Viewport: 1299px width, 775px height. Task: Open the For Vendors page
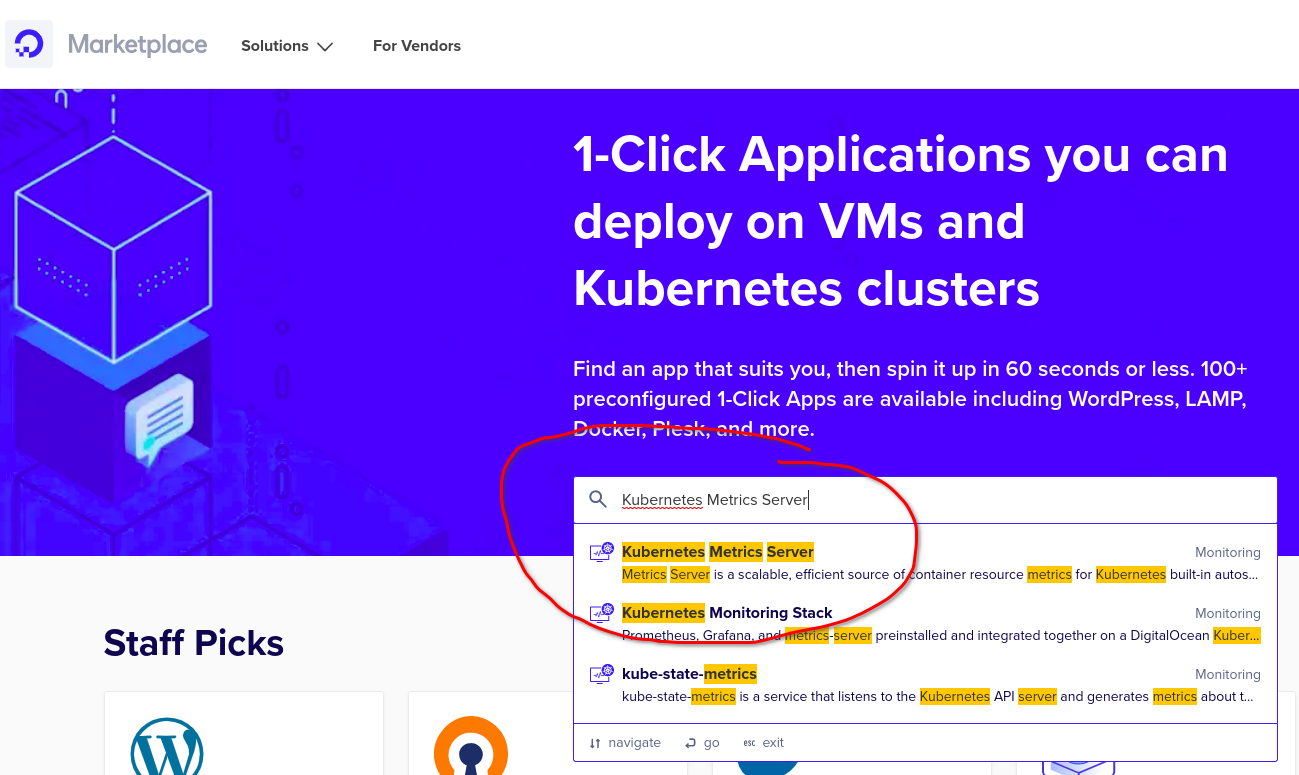coord(417,46)
